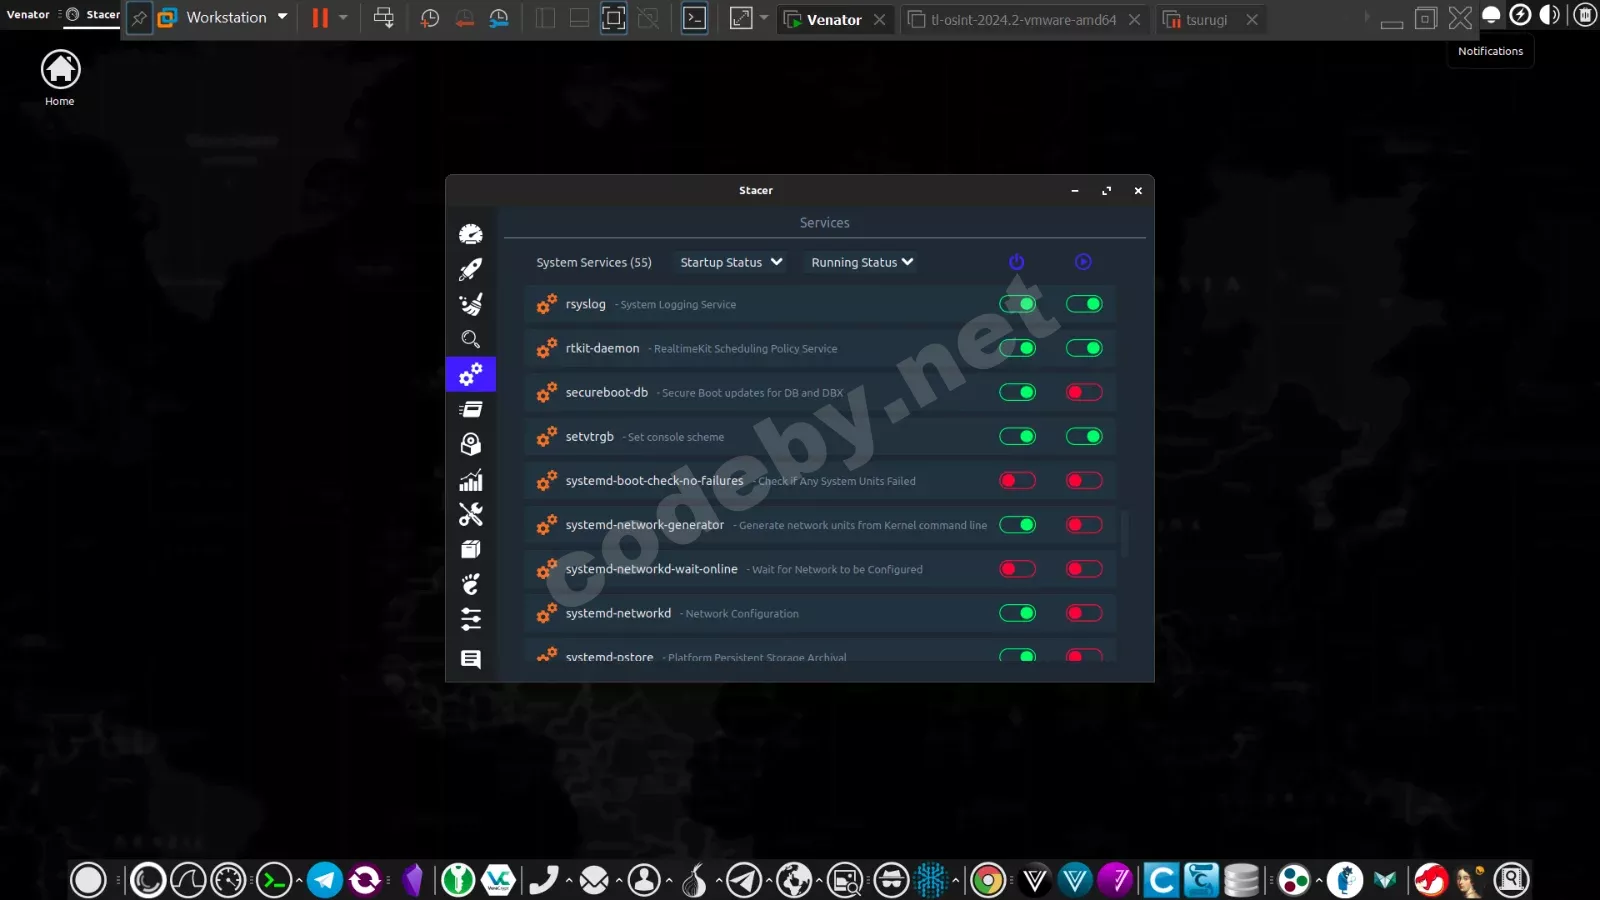Click the blue power icon column header
This screenshot has height=900, width=1600.
click(x=1017, y=262)
